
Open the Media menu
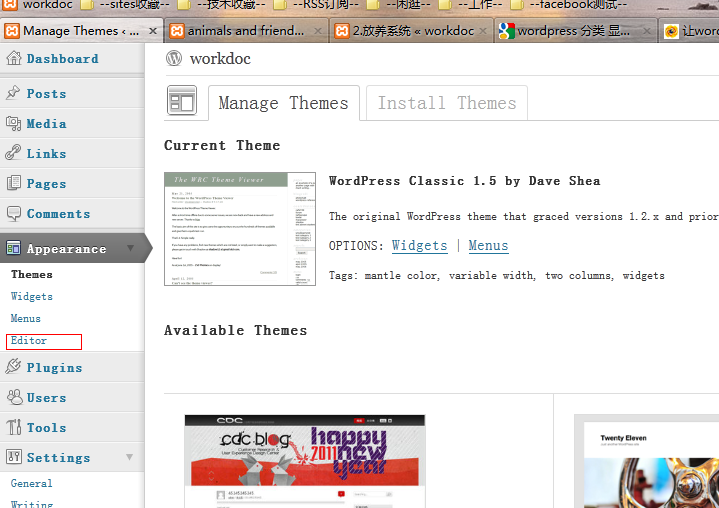pos(46,124)
